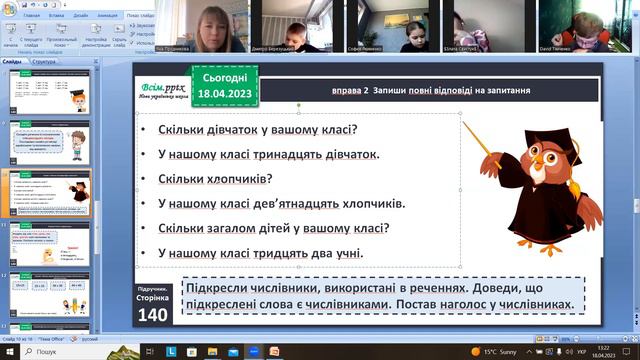Switch to Normal view in status bar

(539, 339)
